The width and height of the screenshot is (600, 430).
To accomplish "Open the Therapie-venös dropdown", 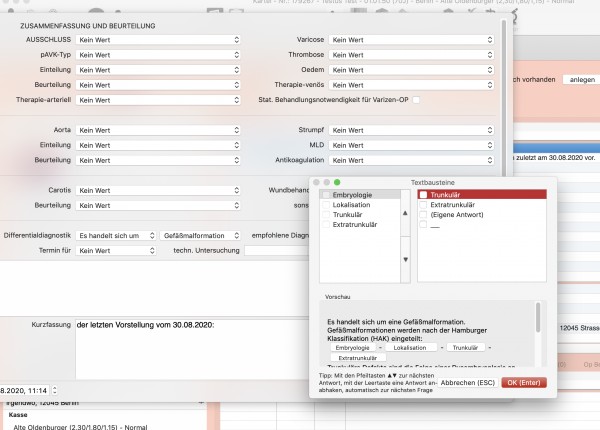I will pyautogui.click(x=411, y=85).
